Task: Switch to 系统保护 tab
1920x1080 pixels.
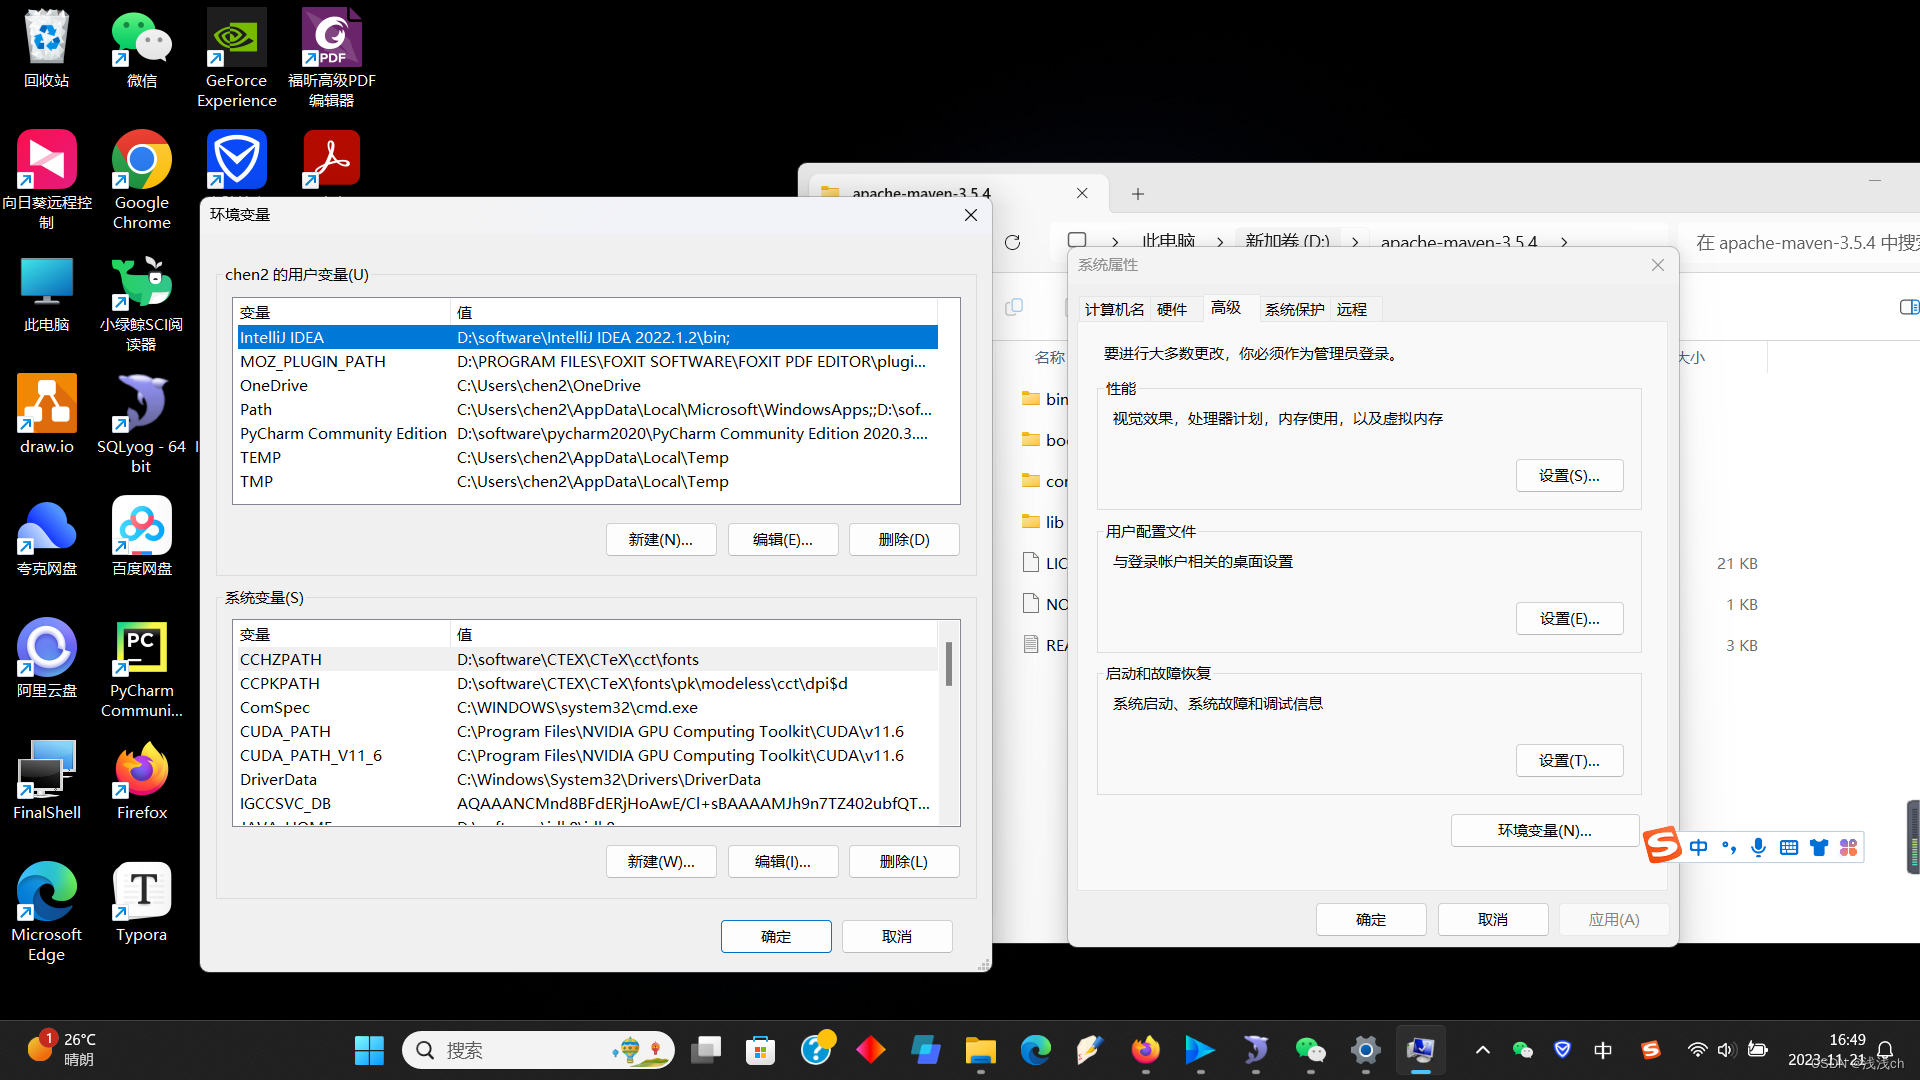Action: click(x=1294, y=309)
